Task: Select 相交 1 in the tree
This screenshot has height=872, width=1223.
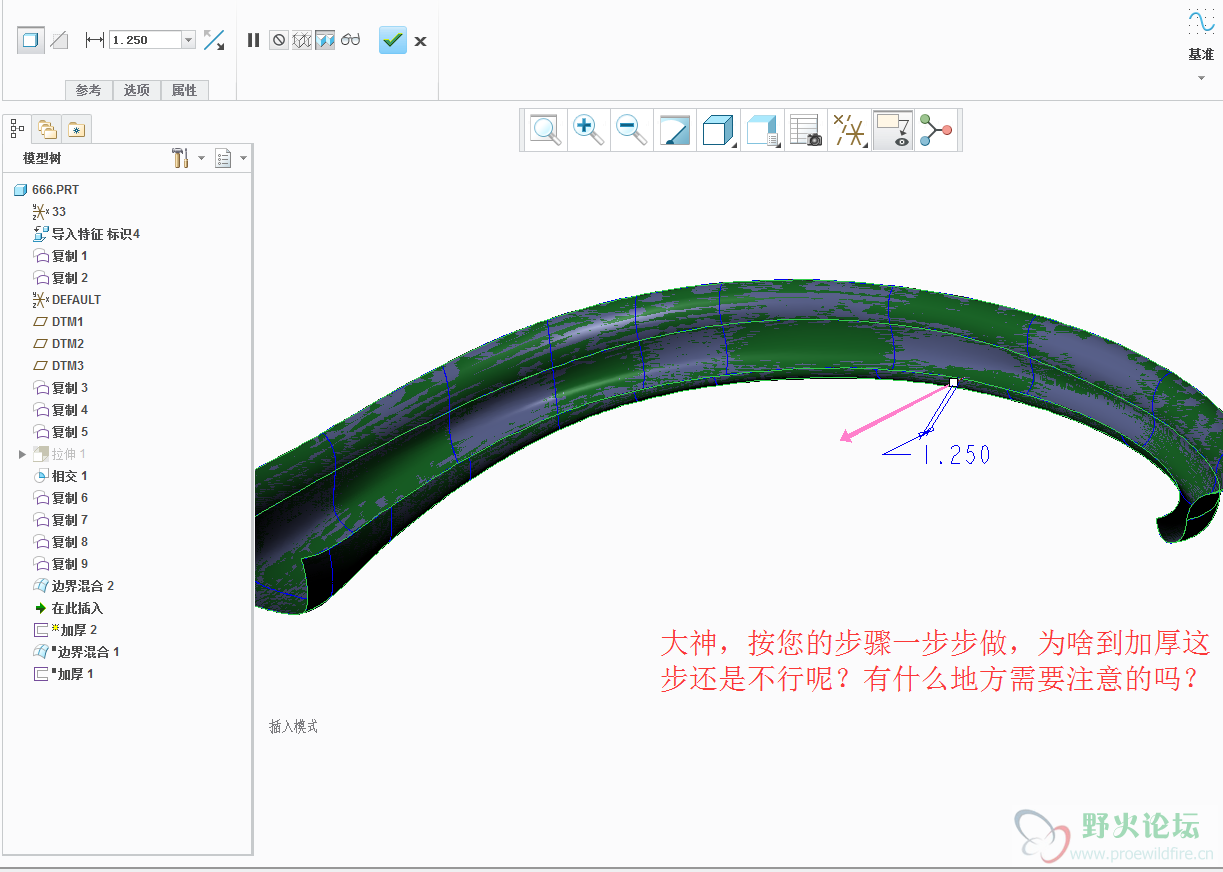Action: (70, 476)
